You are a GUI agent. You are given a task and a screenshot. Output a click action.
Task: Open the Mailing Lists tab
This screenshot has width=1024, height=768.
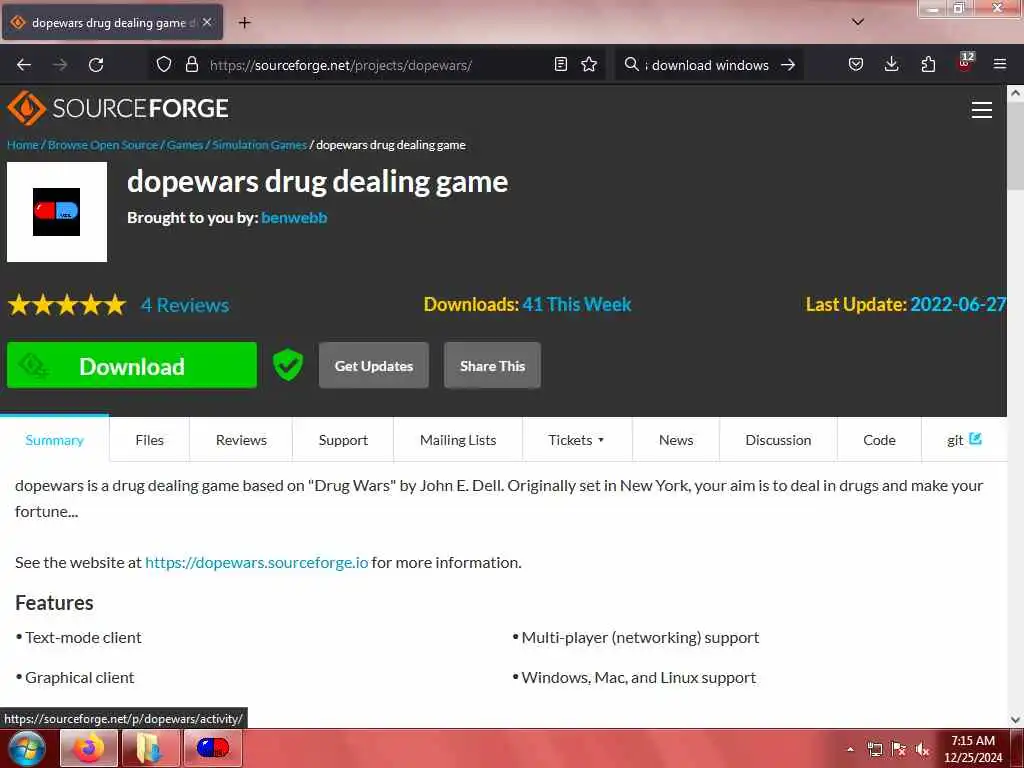[458, 440]
